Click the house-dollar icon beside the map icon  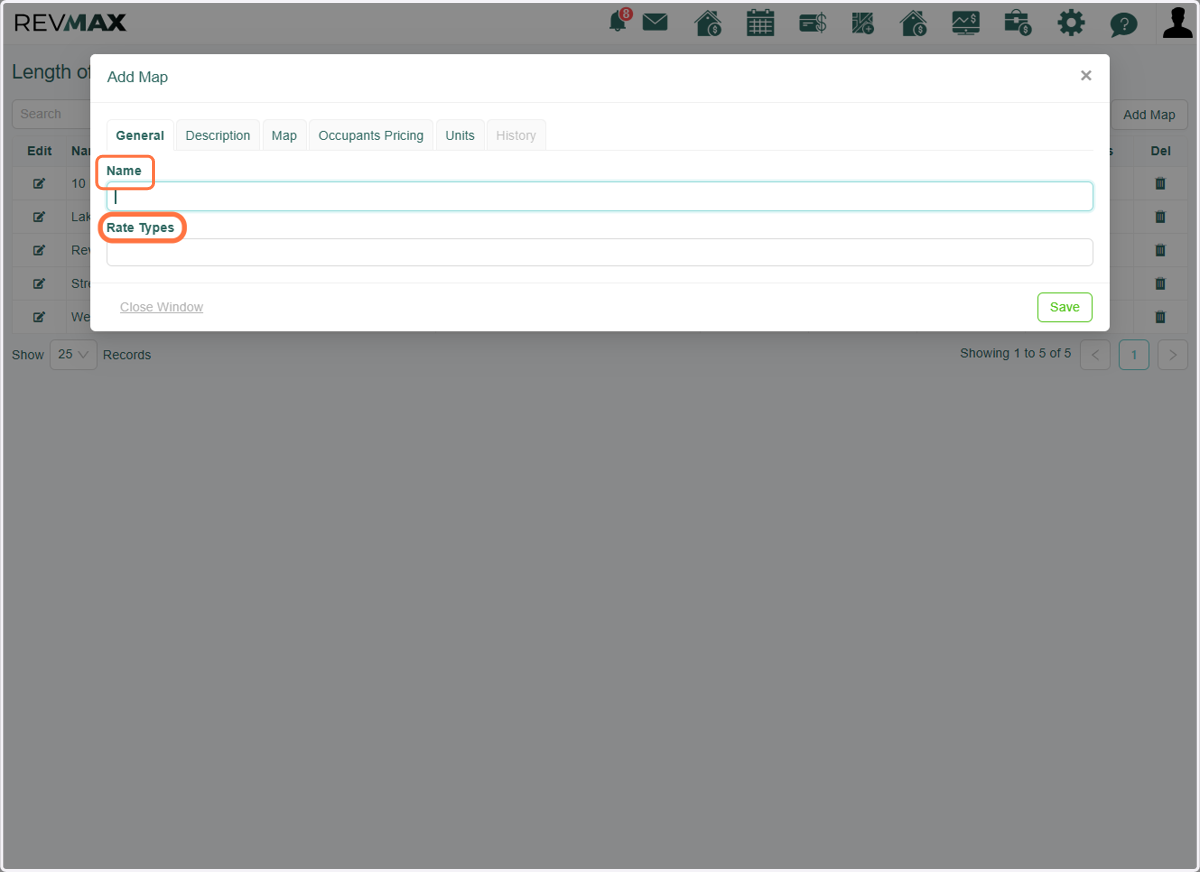pyautogui.click(x=913, y=22)
